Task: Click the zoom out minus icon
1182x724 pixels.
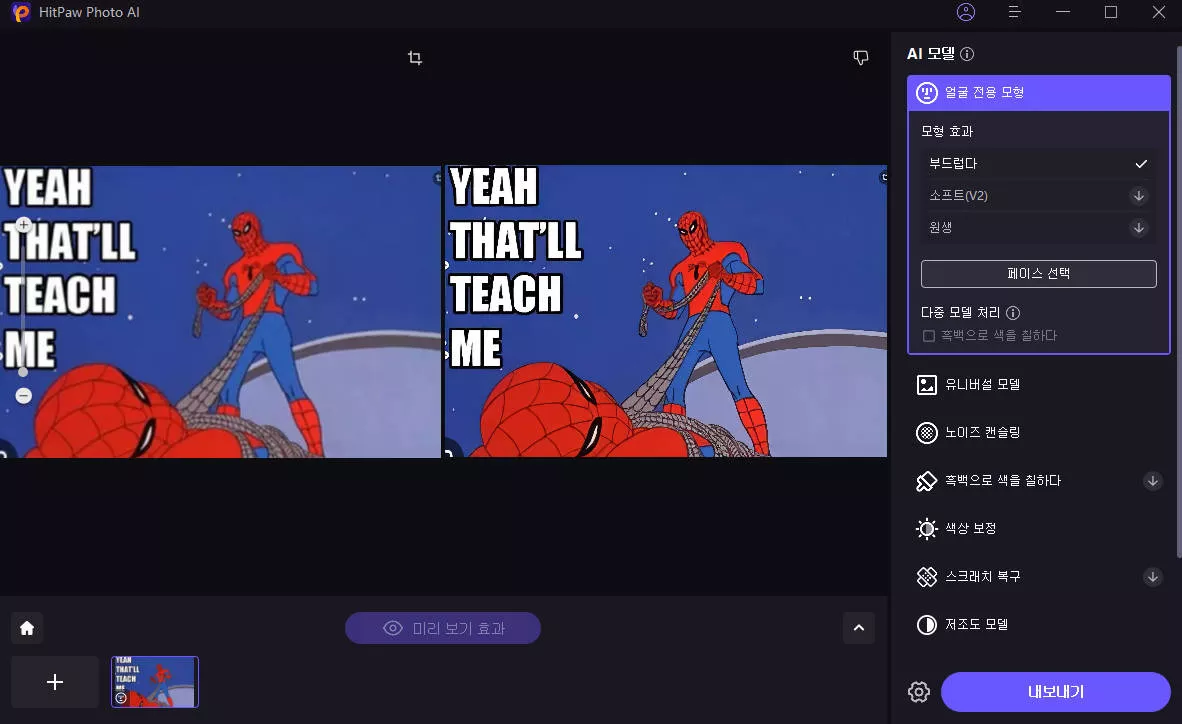Action: coord(24,396)
